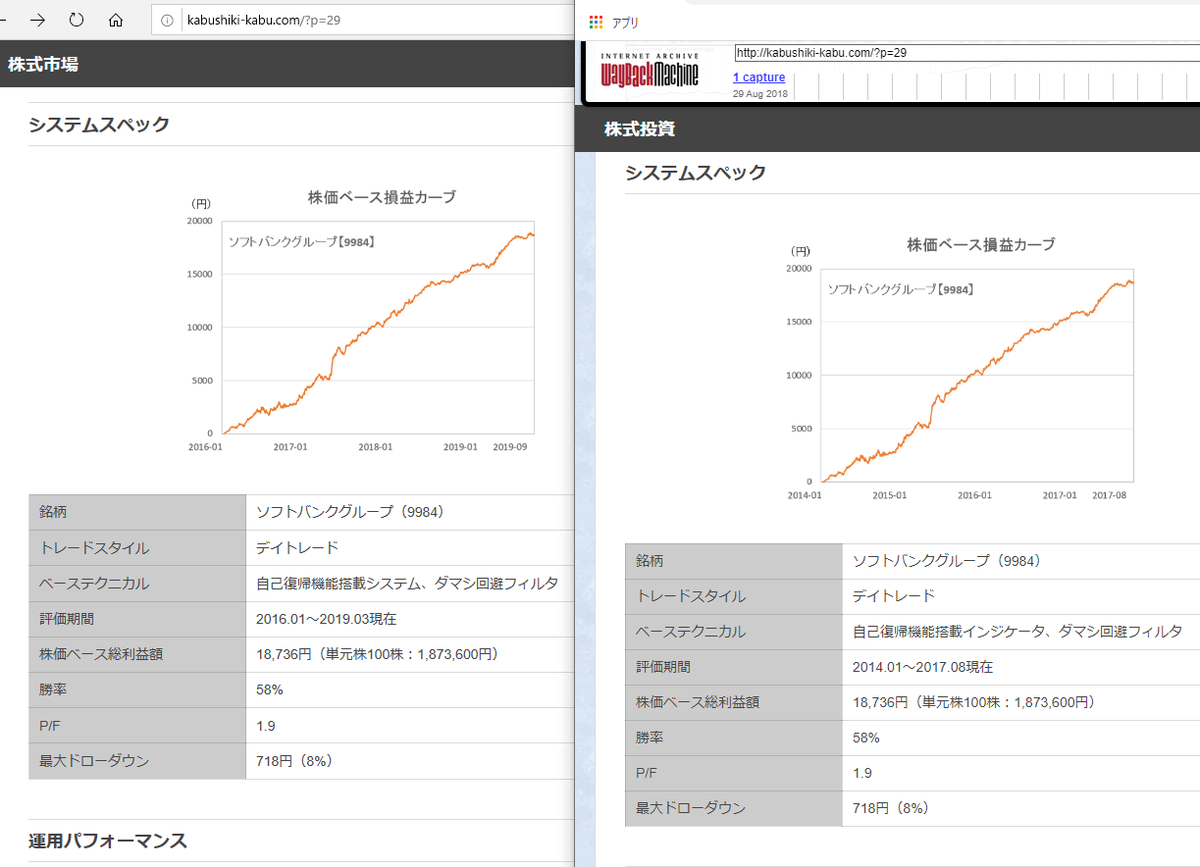Image resolution: width=1200 pixels, height=867 pixels.
Task: Open site information icon beside kabushiki-kabu.com URL
Action: pyautogui.click(x=167, y=20)
